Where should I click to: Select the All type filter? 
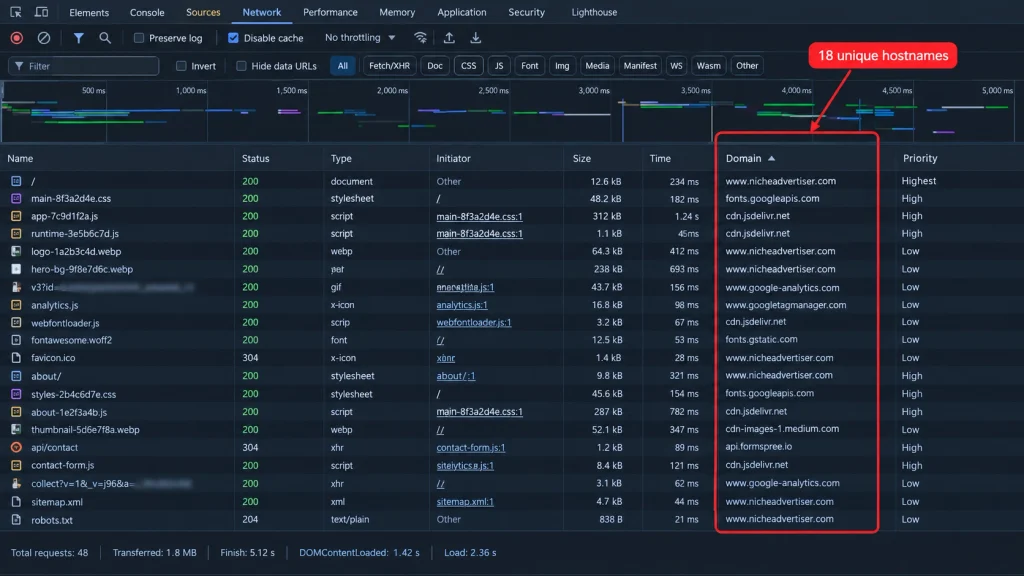point(343,66)
